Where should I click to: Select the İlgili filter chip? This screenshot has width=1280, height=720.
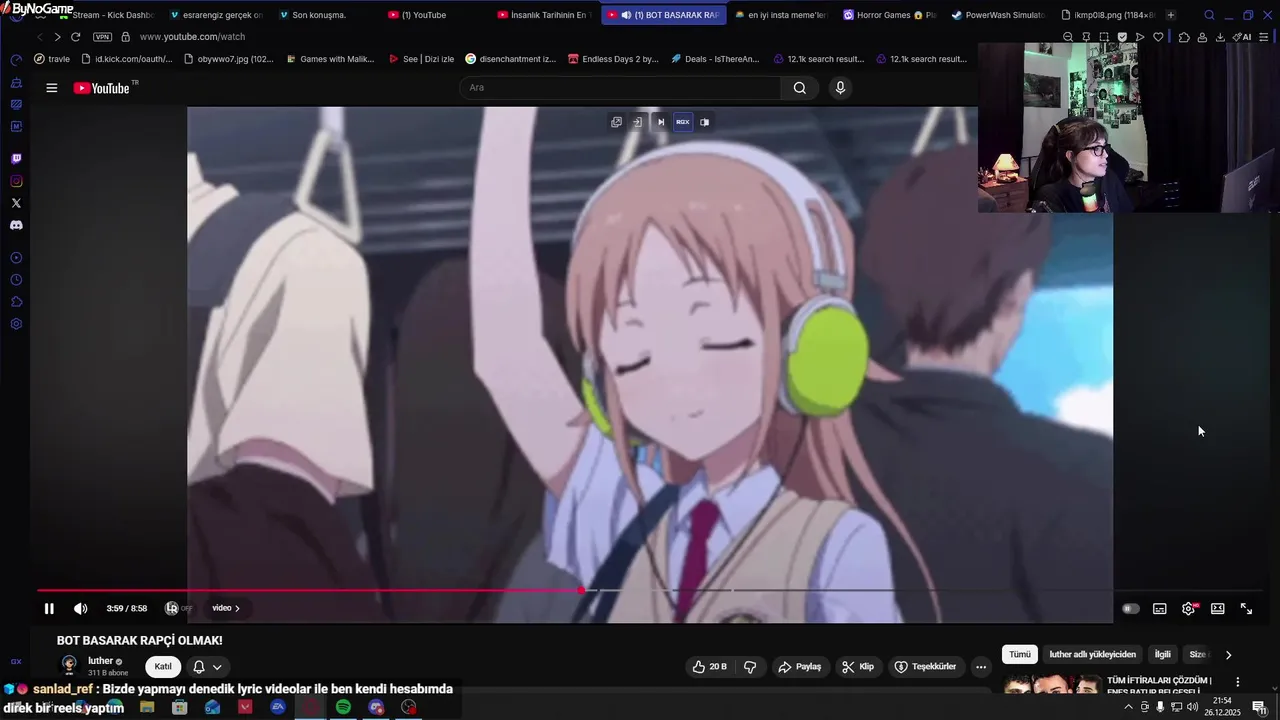[x=1163, y=655]
